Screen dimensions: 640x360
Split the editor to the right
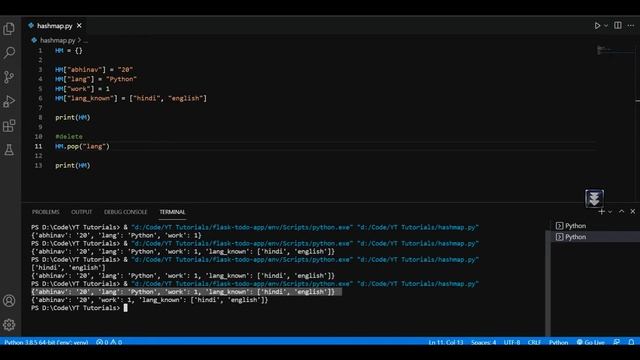pyautogui.click(x=618, y=25)
